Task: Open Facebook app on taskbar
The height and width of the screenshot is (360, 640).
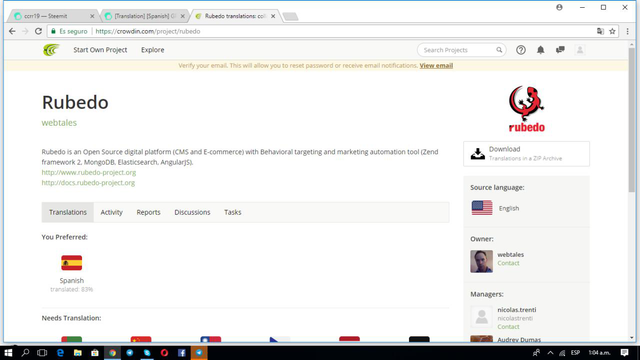Action: pos(182,353)
